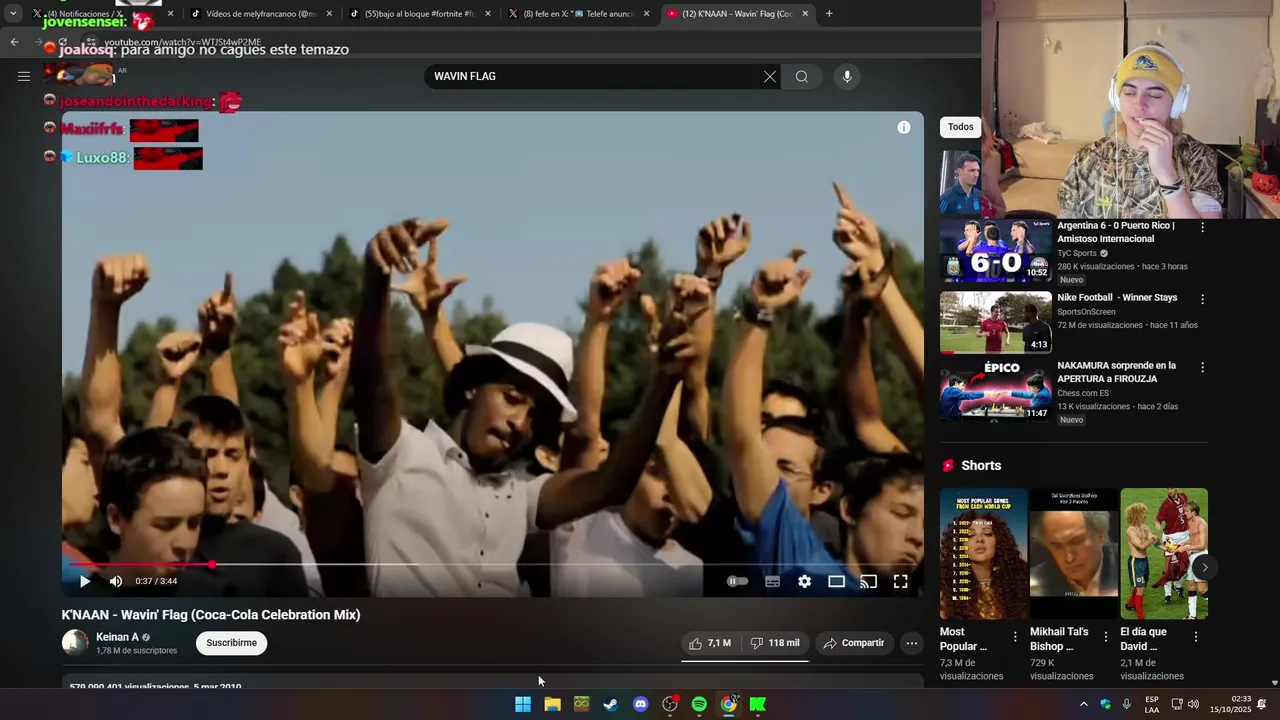Open the Keinan A channel name
Image resolution: width=1280 pixels, height=720 pixels.
[117, 637]
